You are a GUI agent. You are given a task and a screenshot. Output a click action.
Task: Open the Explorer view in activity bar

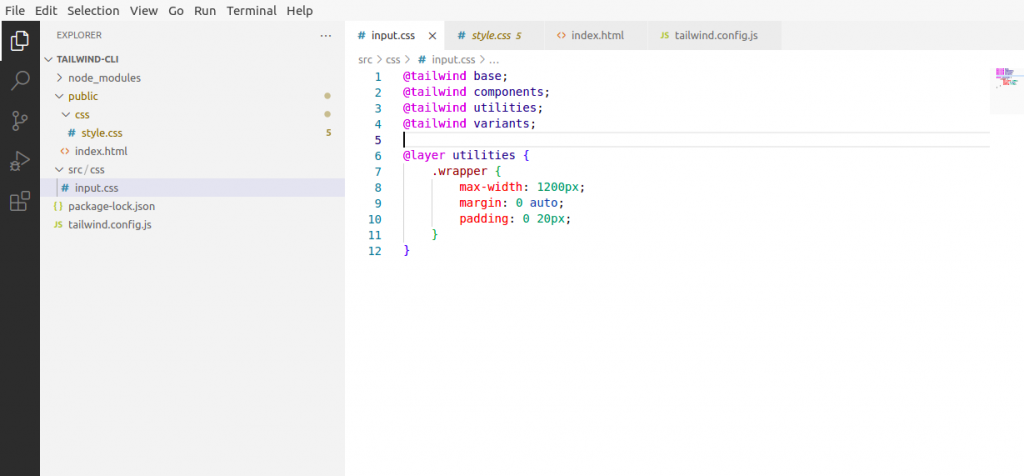(20, 40)
